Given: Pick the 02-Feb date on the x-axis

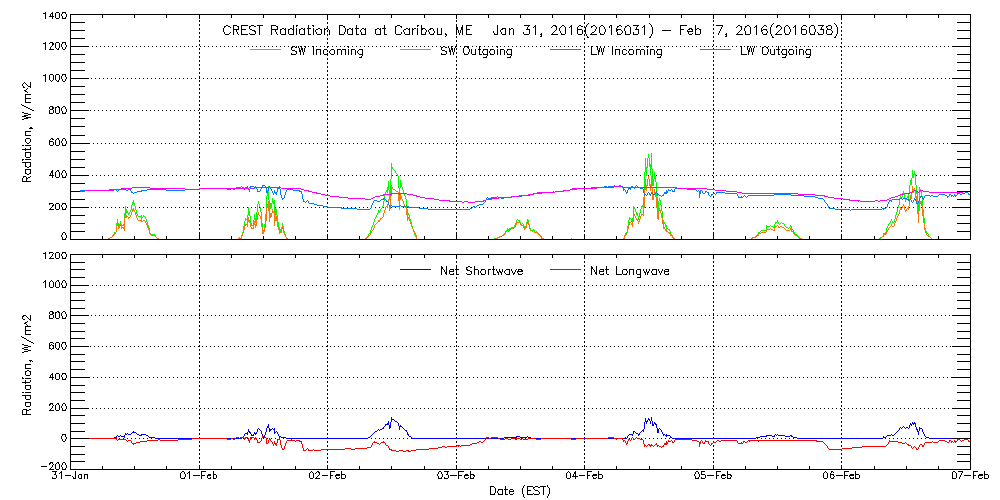Looking at the screenshot, I should (x=328, y=477).
